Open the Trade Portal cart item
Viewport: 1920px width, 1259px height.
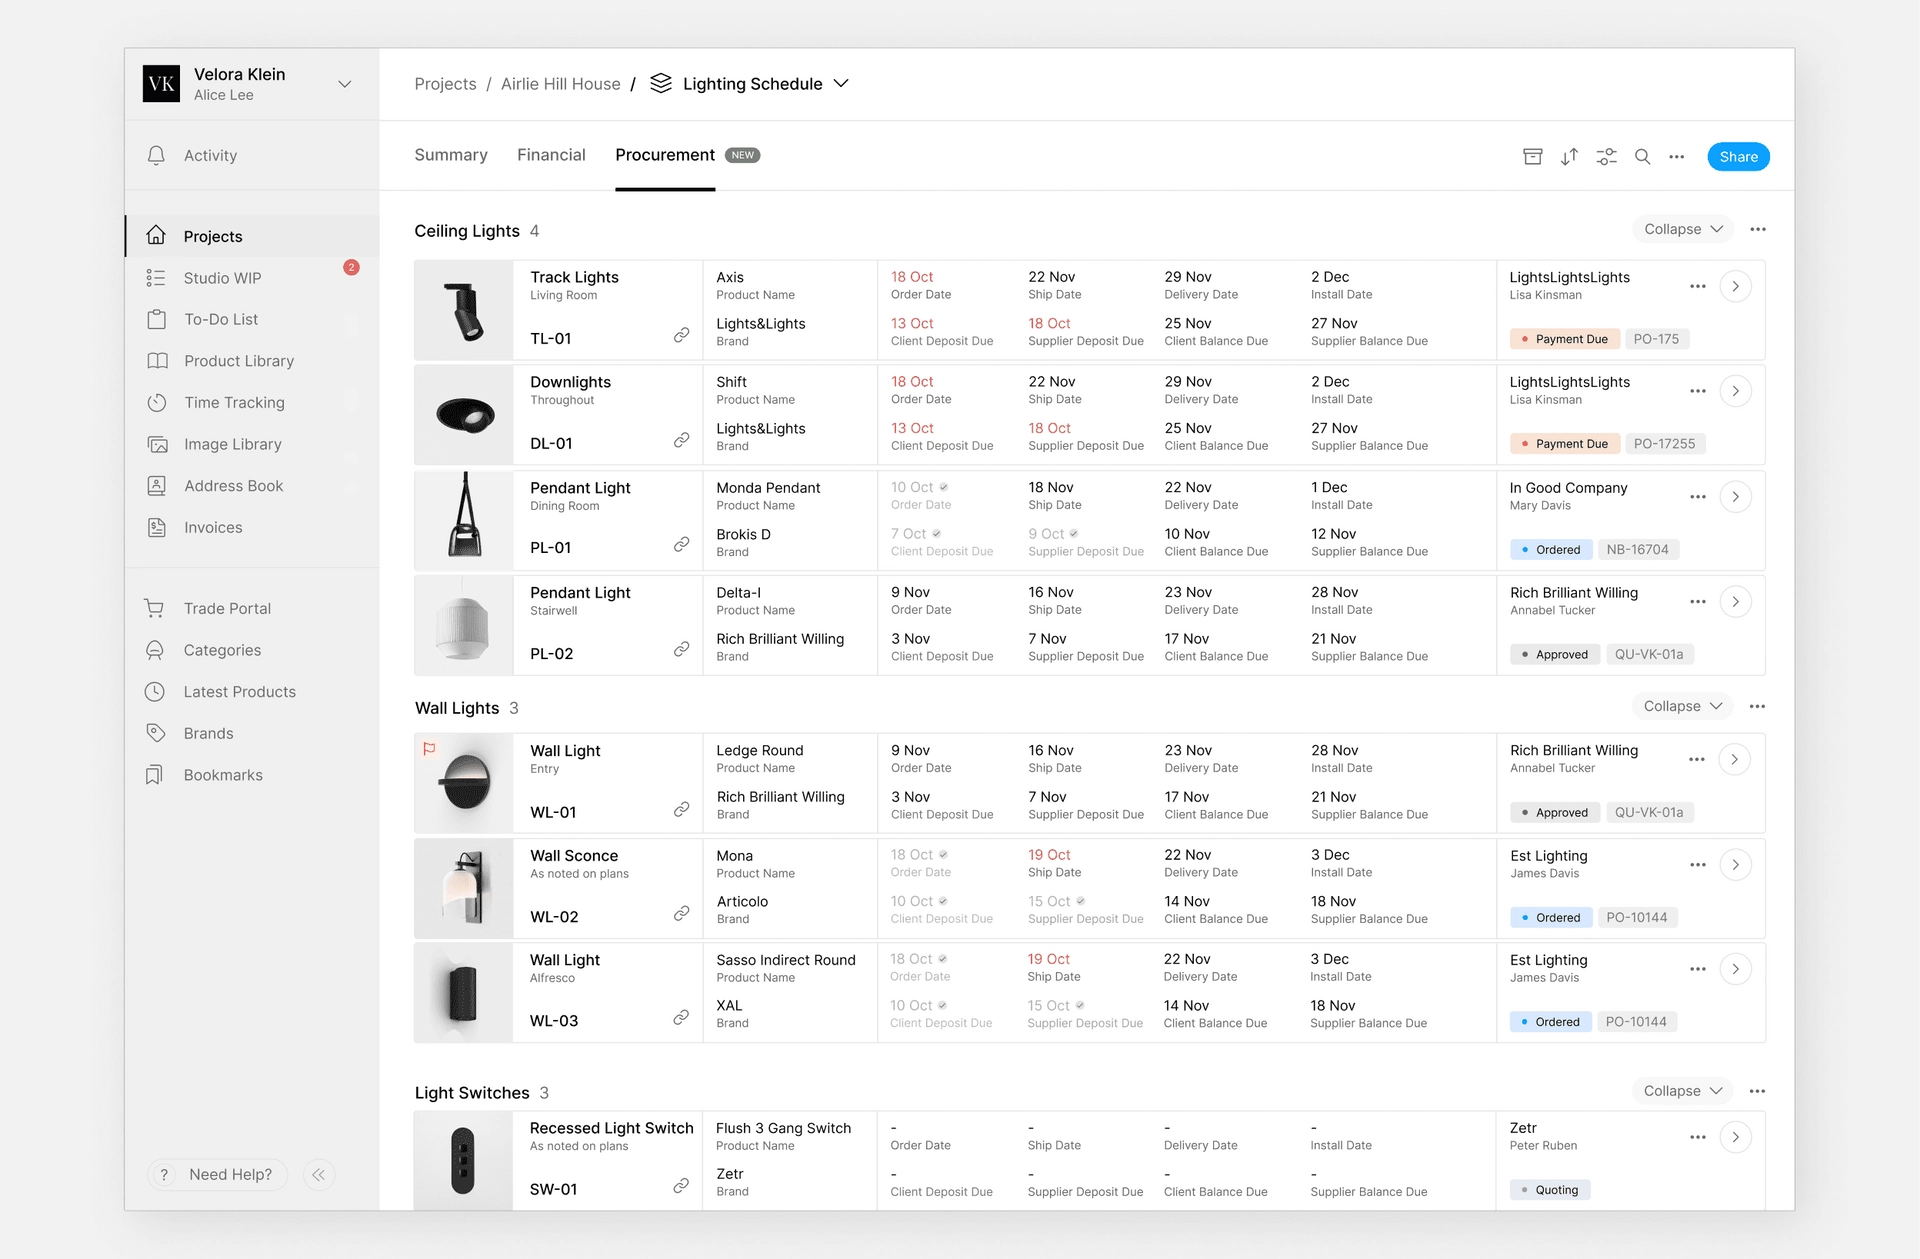click(x=227, y=609)
